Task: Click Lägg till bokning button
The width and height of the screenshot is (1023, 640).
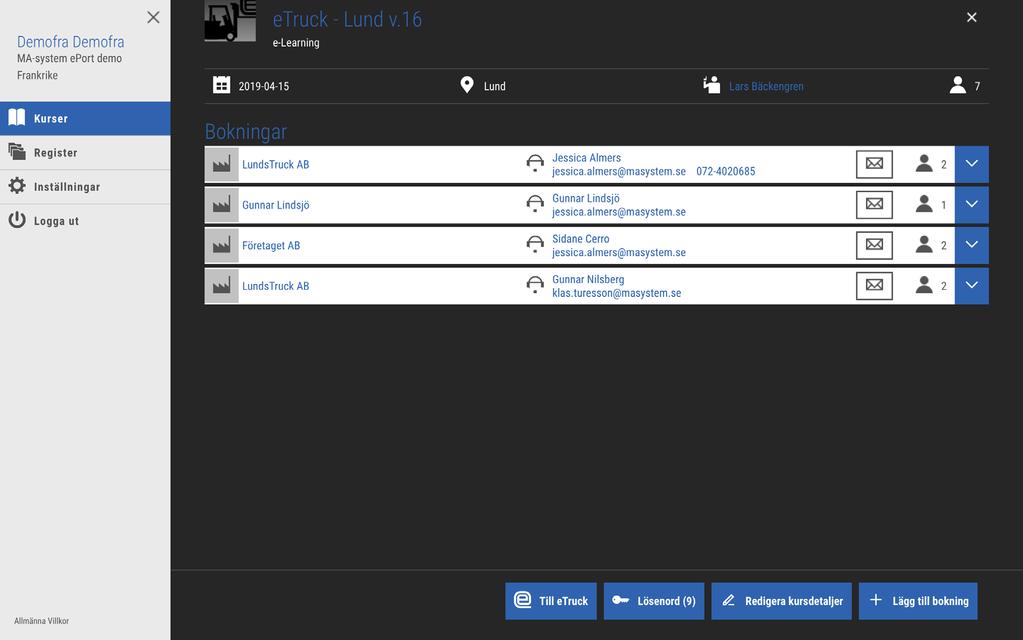Action: (x=918, y=601)
